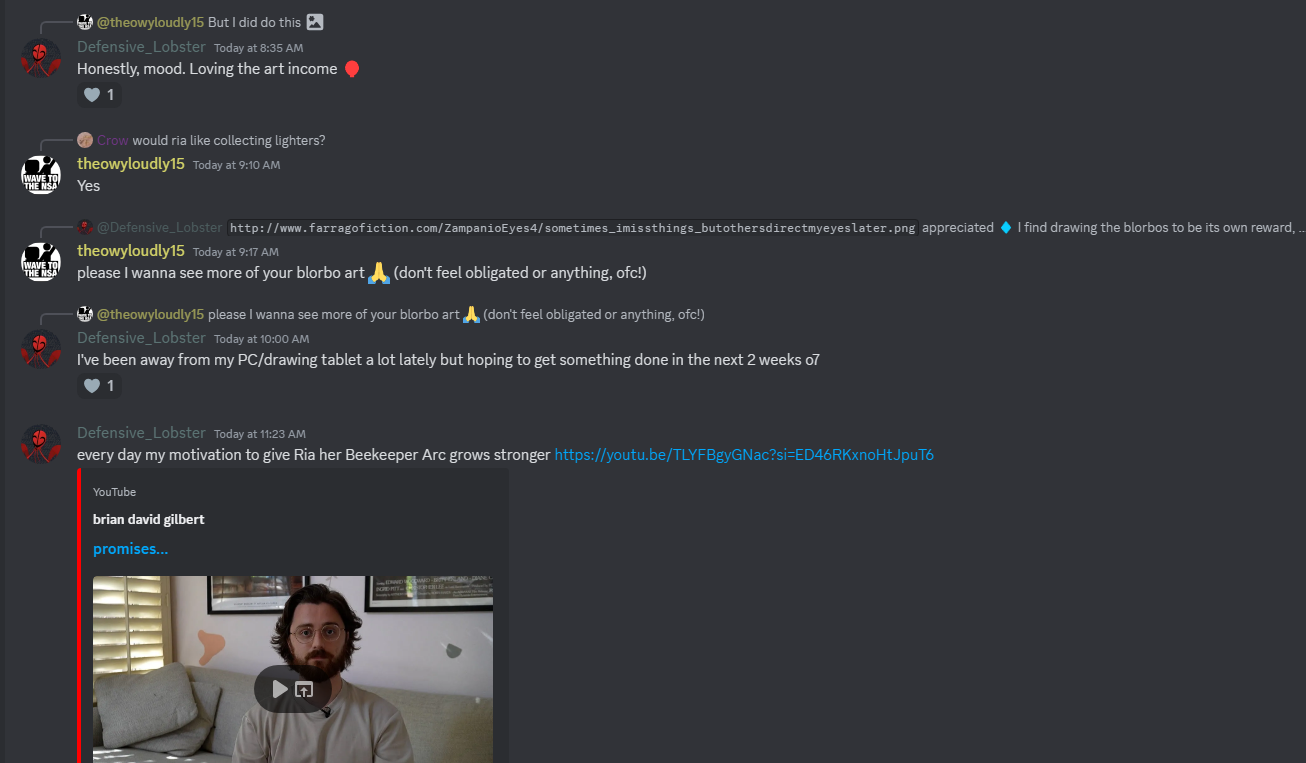Click the small @Defensive_Lobster reply avatar icon

coord(85,227)
